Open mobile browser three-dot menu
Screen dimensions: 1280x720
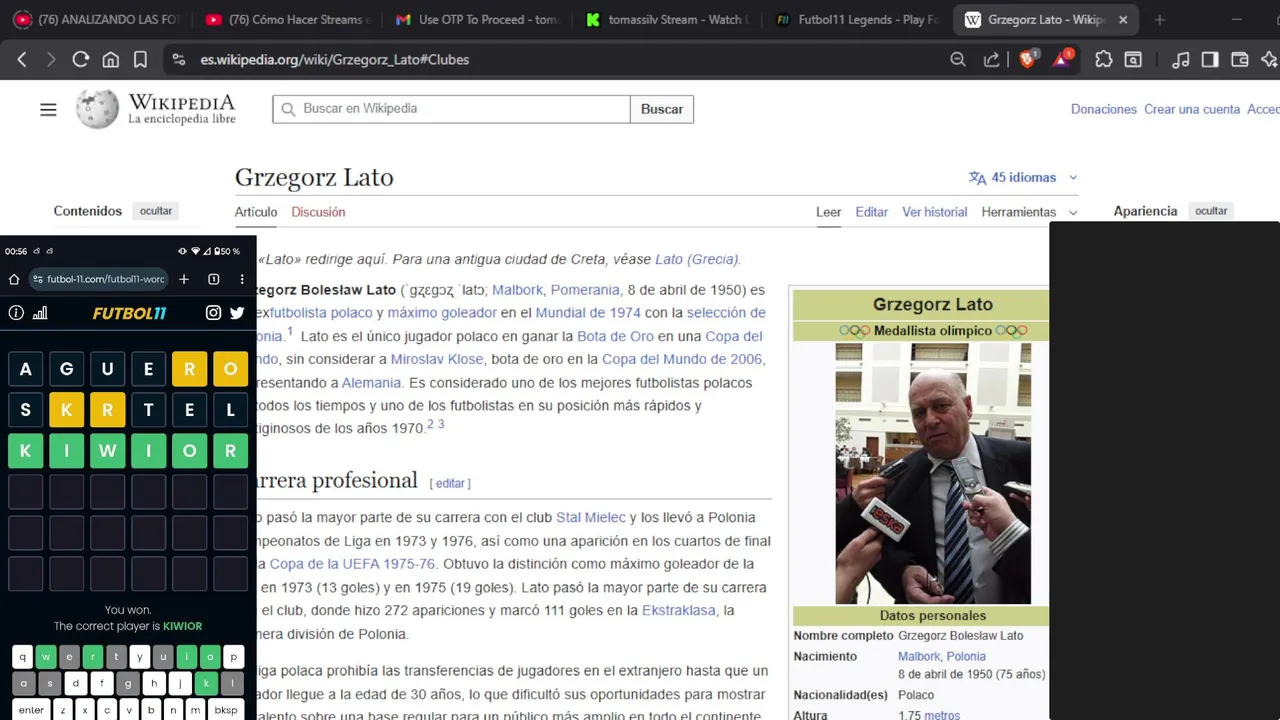point(242,279)
